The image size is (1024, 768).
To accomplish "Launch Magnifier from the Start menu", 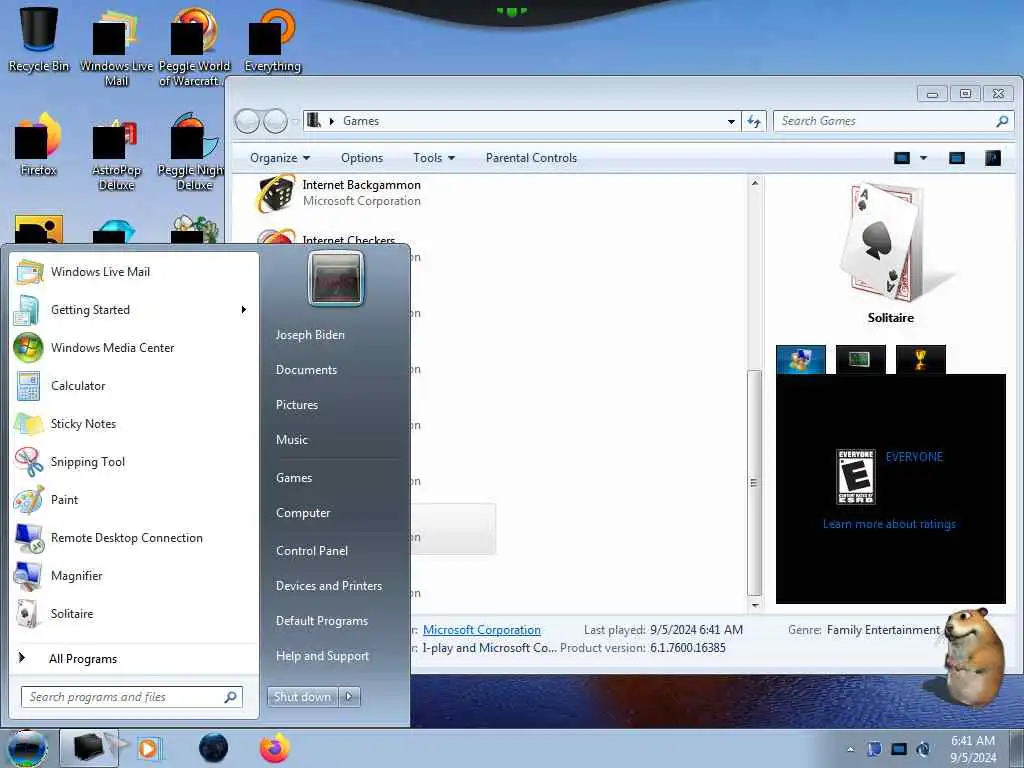I will point(135,575).
